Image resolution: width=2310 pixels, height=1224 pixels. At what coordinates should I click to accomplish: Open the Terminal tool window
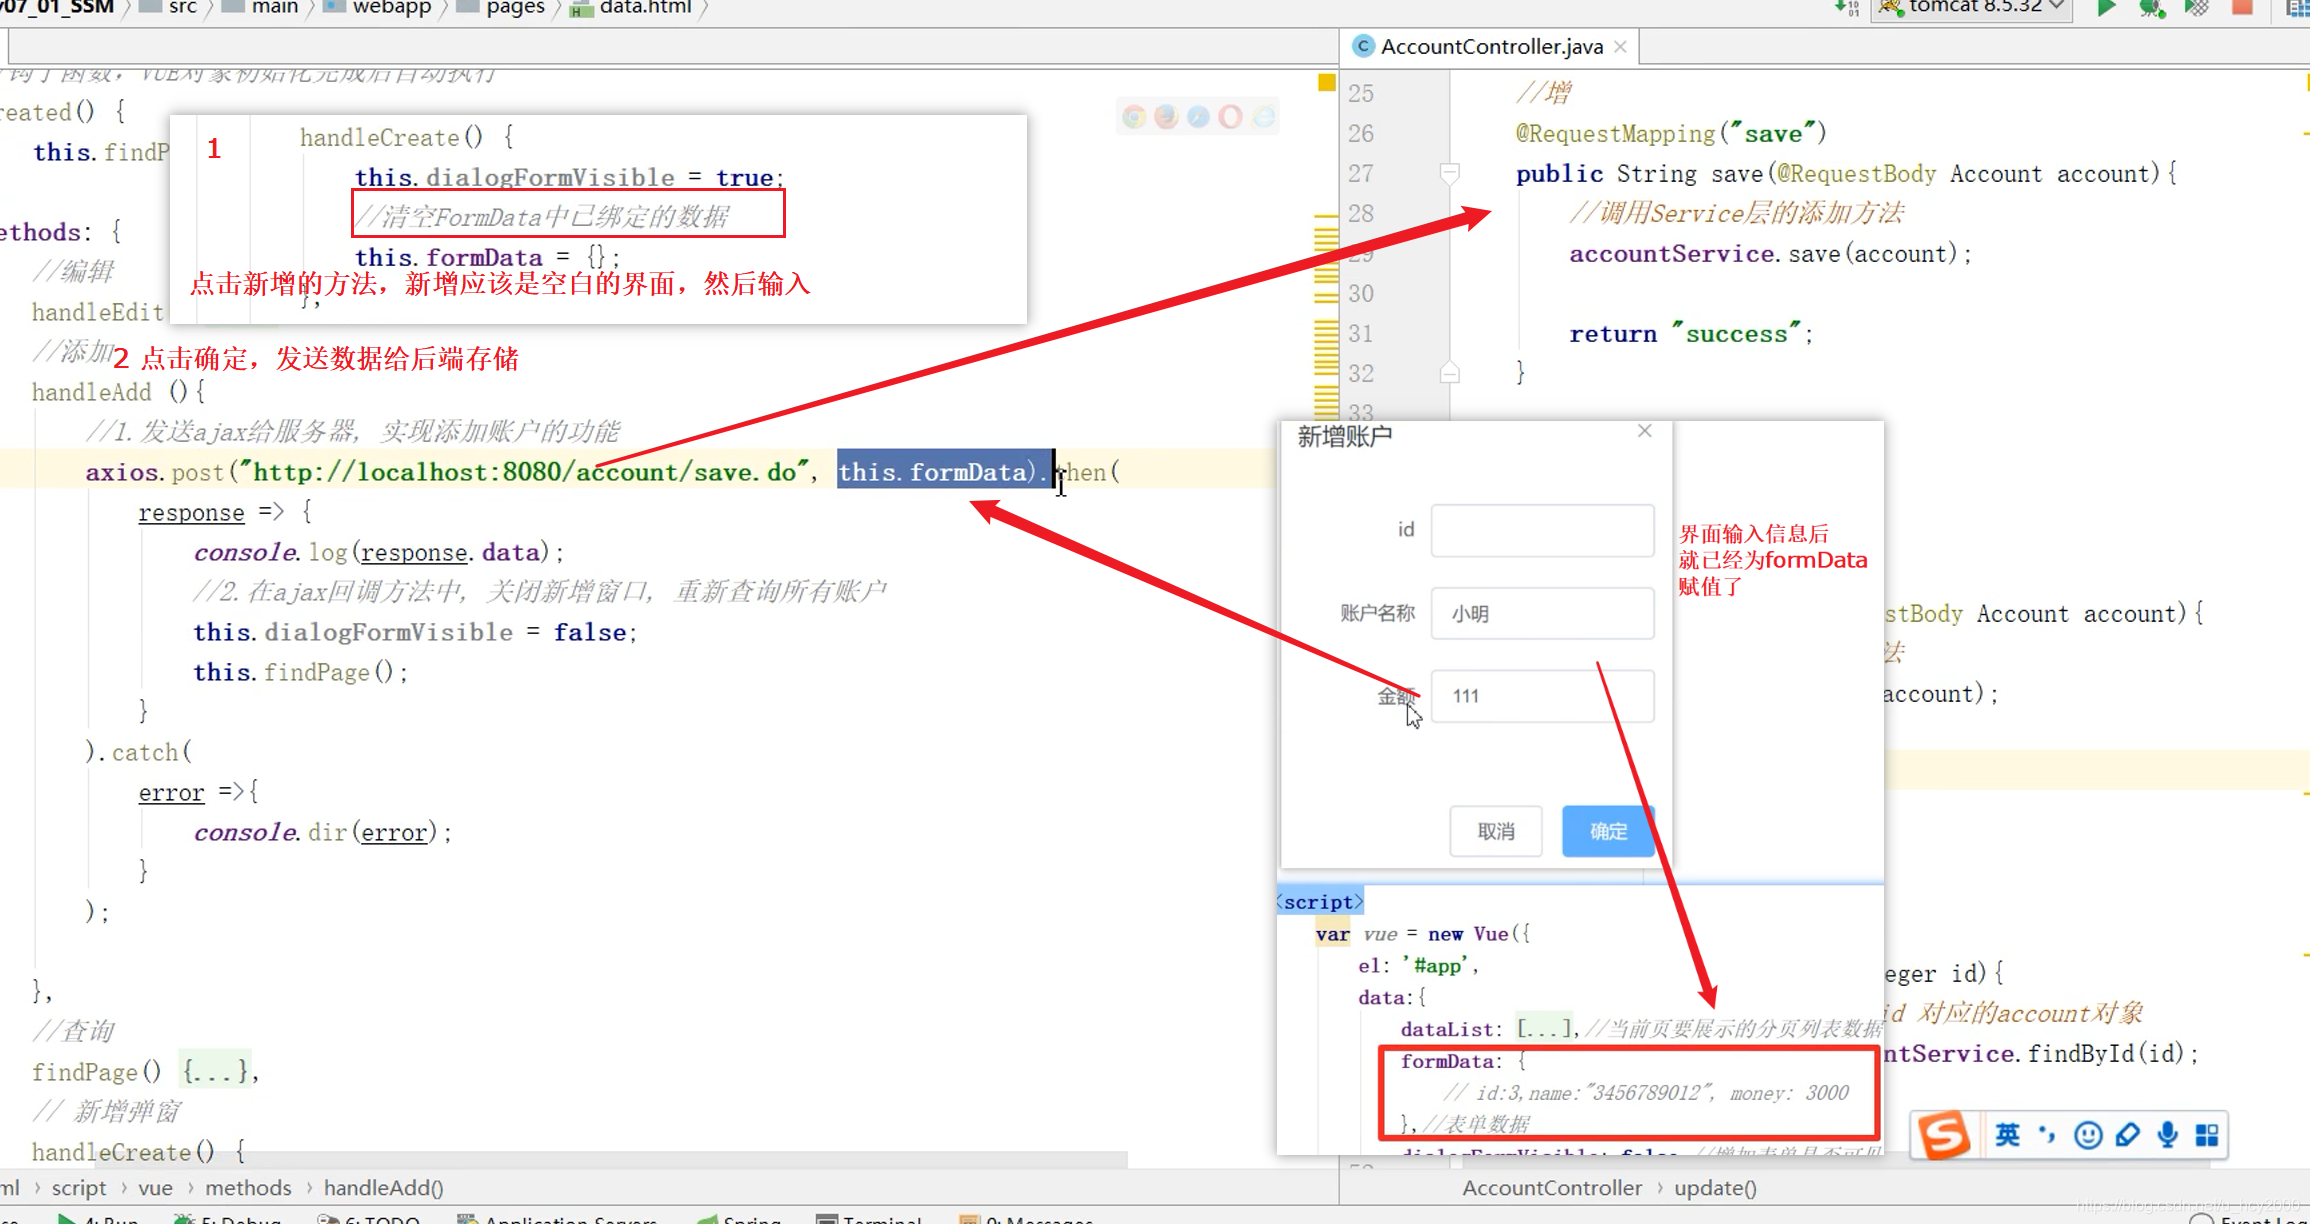[869, 1219]
